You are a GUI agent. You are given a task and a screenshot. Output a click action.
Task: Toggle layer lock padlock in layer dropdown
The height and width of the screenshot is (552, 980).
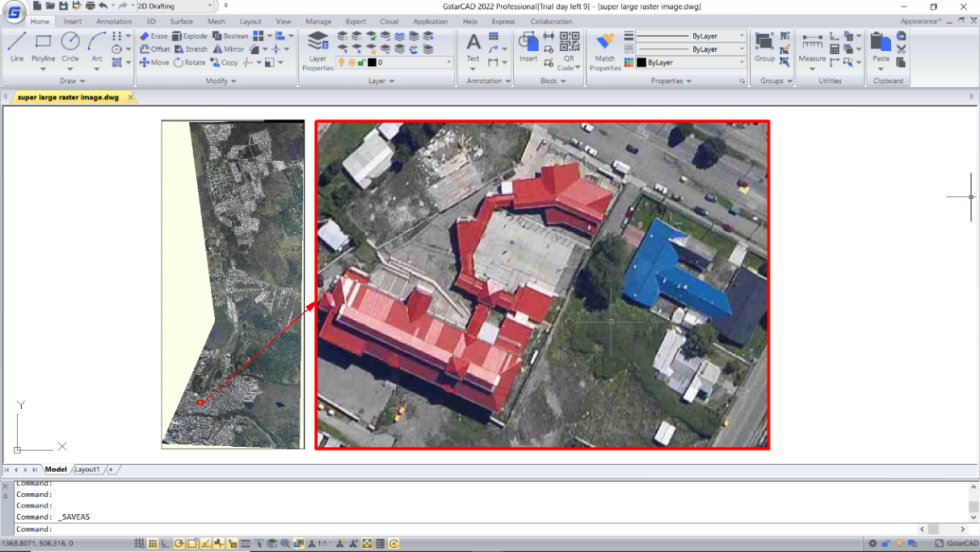coord(361,63)
